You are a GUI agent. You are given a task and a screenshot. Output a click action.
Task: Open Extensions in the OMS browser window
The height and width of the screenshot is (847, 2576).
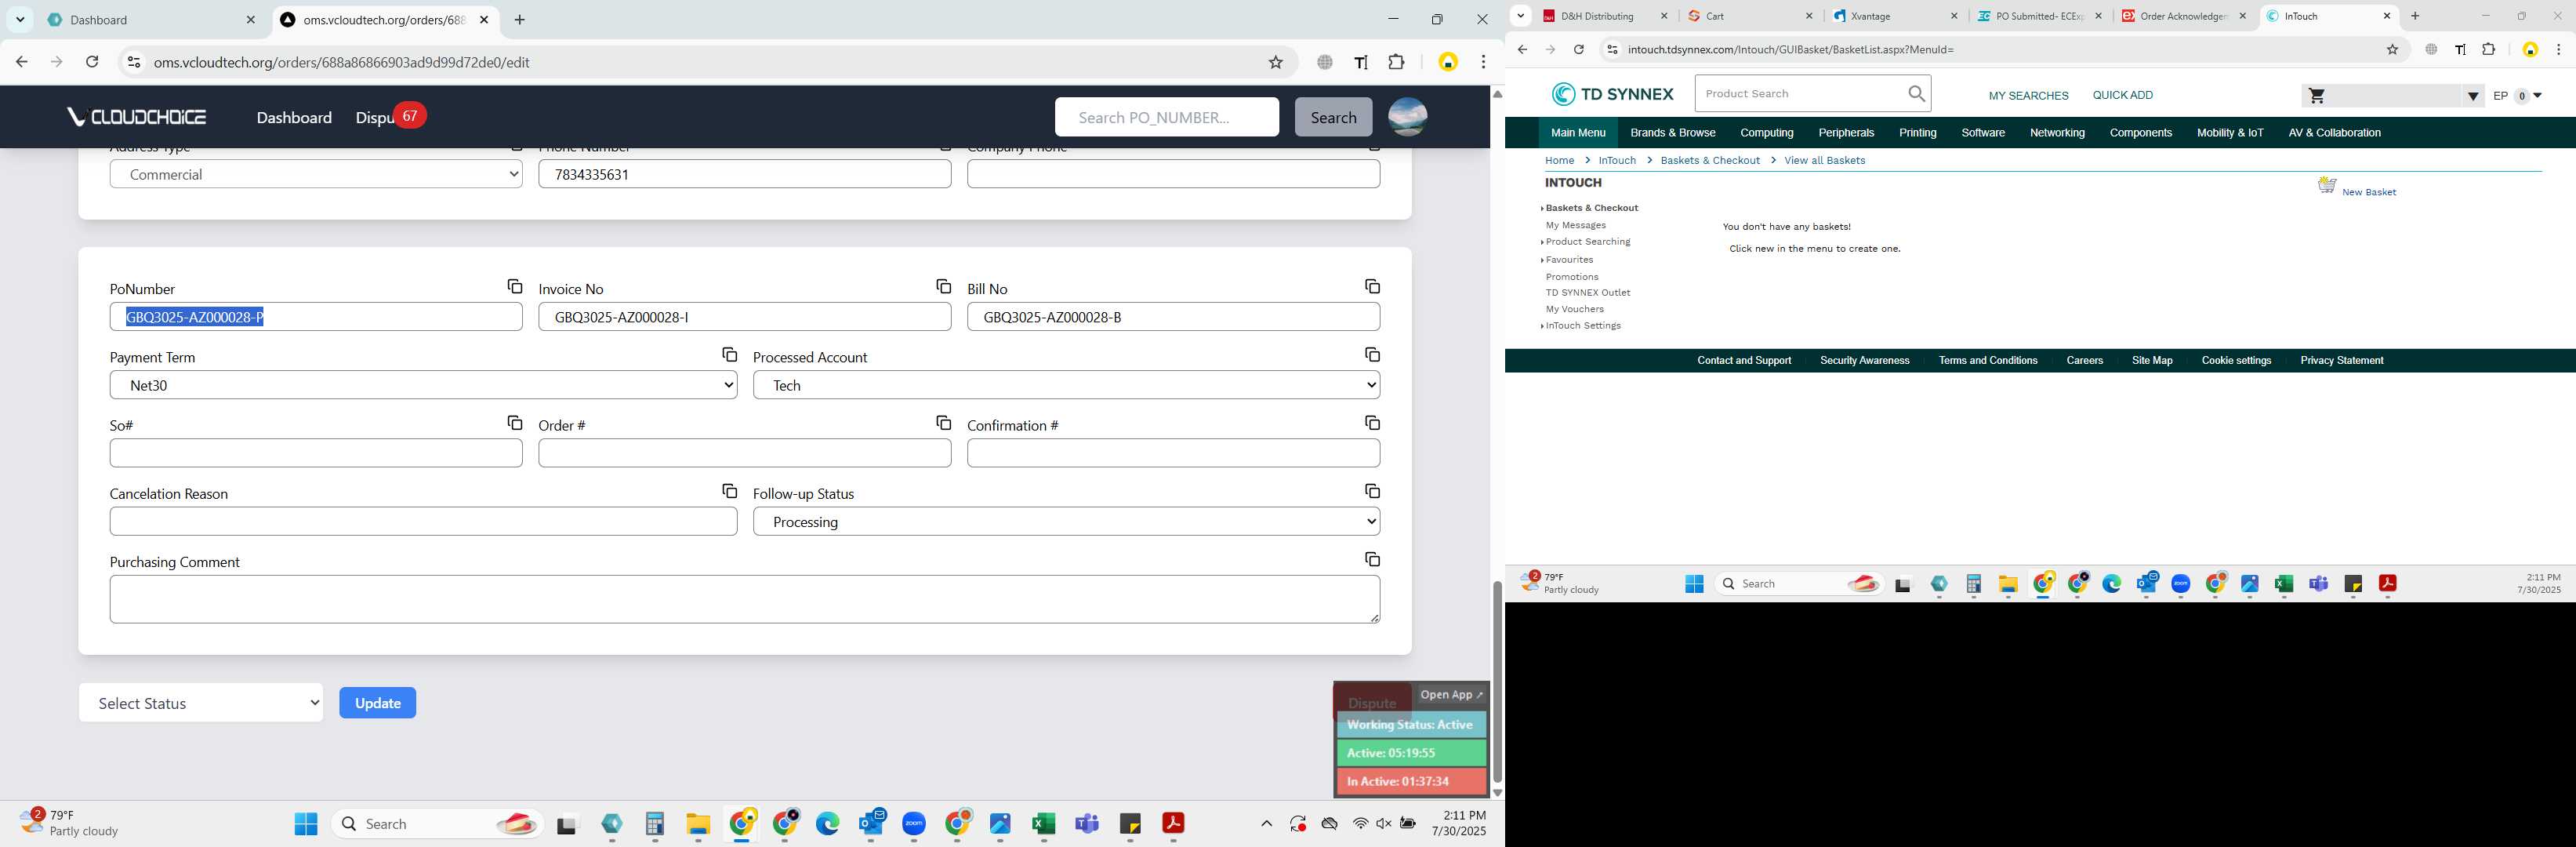1396,62
